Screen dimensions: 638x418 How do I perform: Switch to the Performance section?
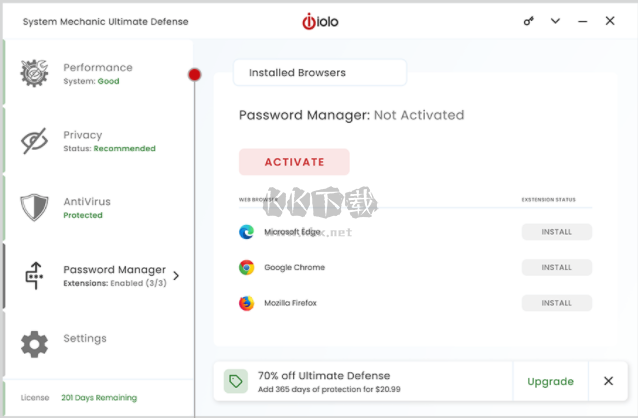98,73
